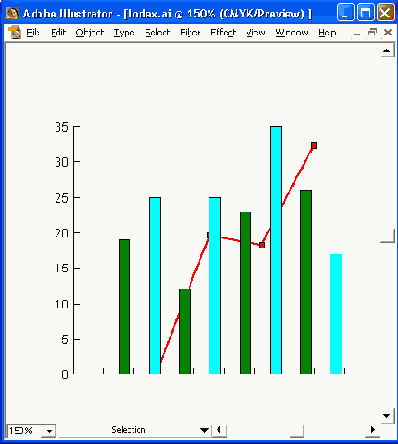The image size is (398, 444).
Task: Open the Window menu
Action: (292, 32)
